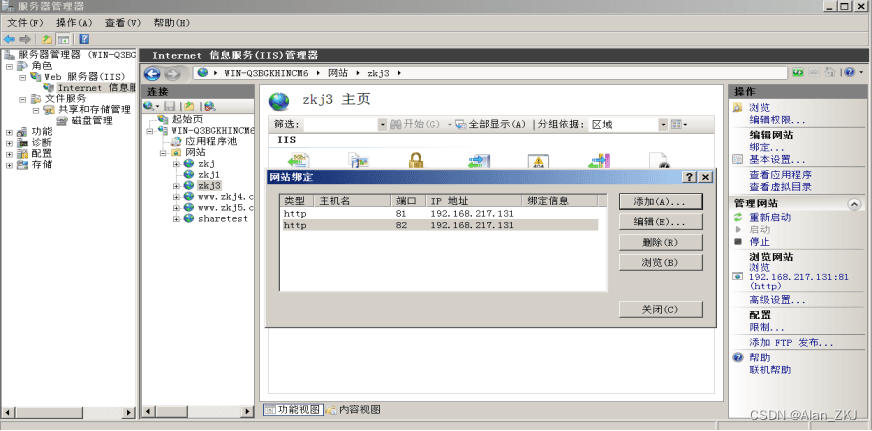Collapse the Web 服务器(IIS) tree node
872x431 pixels.
tap(23, 77)
